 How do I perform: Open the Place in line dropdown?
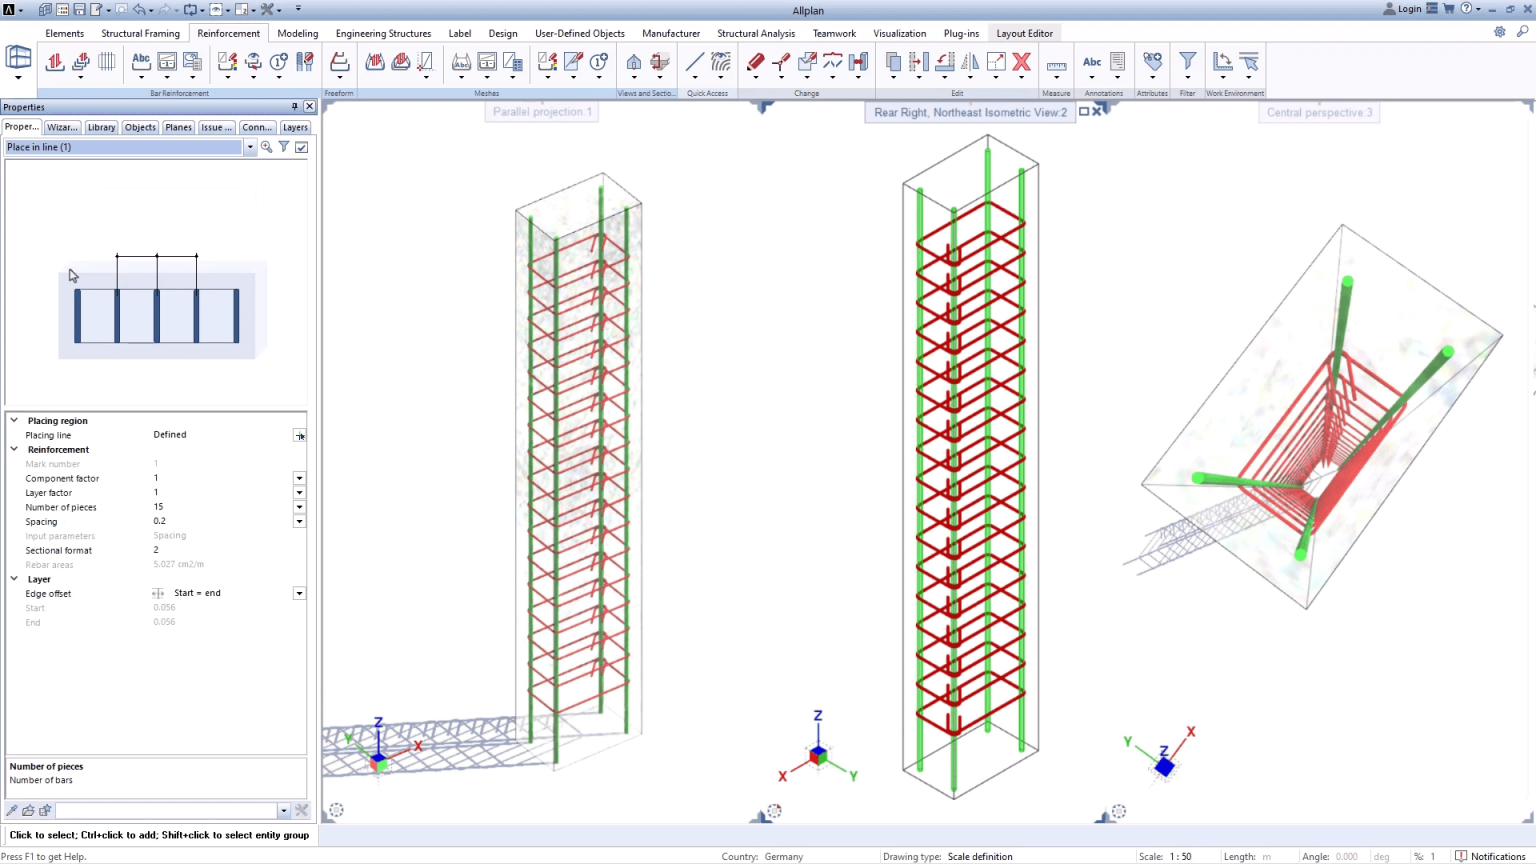point(250,146)
